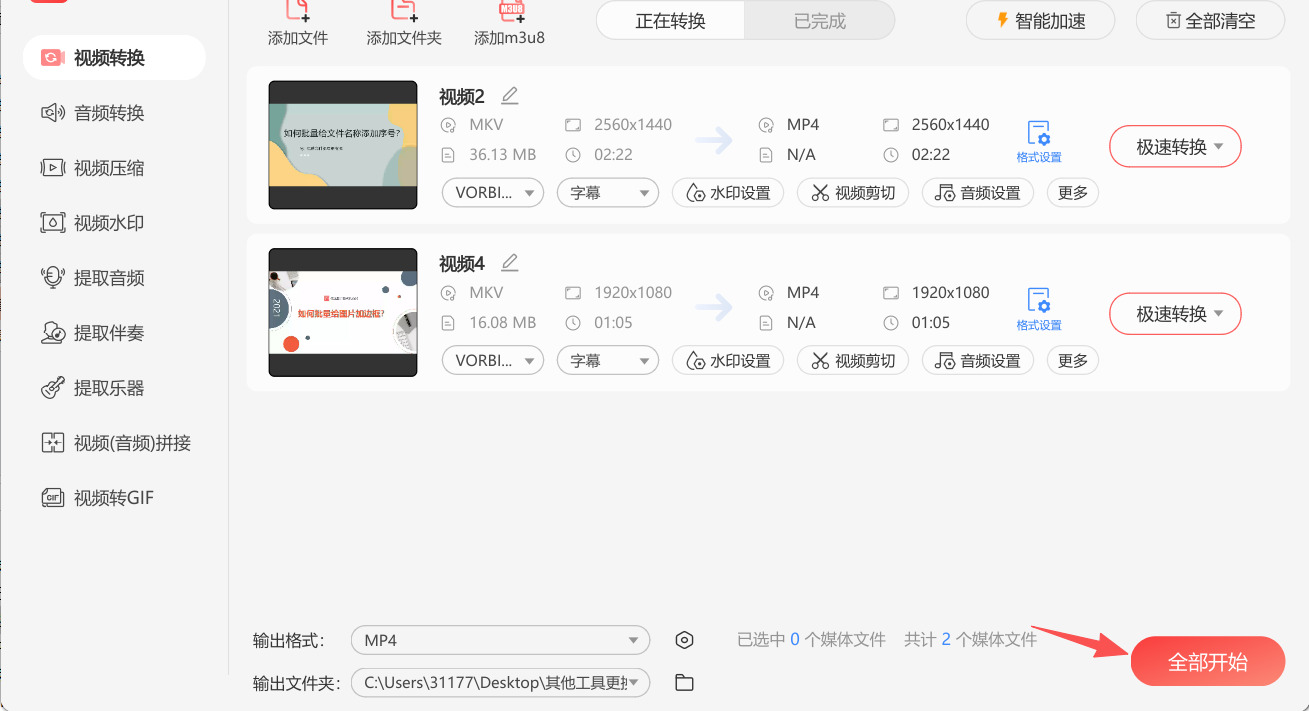Screen dimensions: 1309x711
Task: Click the Clear All (全部清空) button
Action: tap(1210, 21)
